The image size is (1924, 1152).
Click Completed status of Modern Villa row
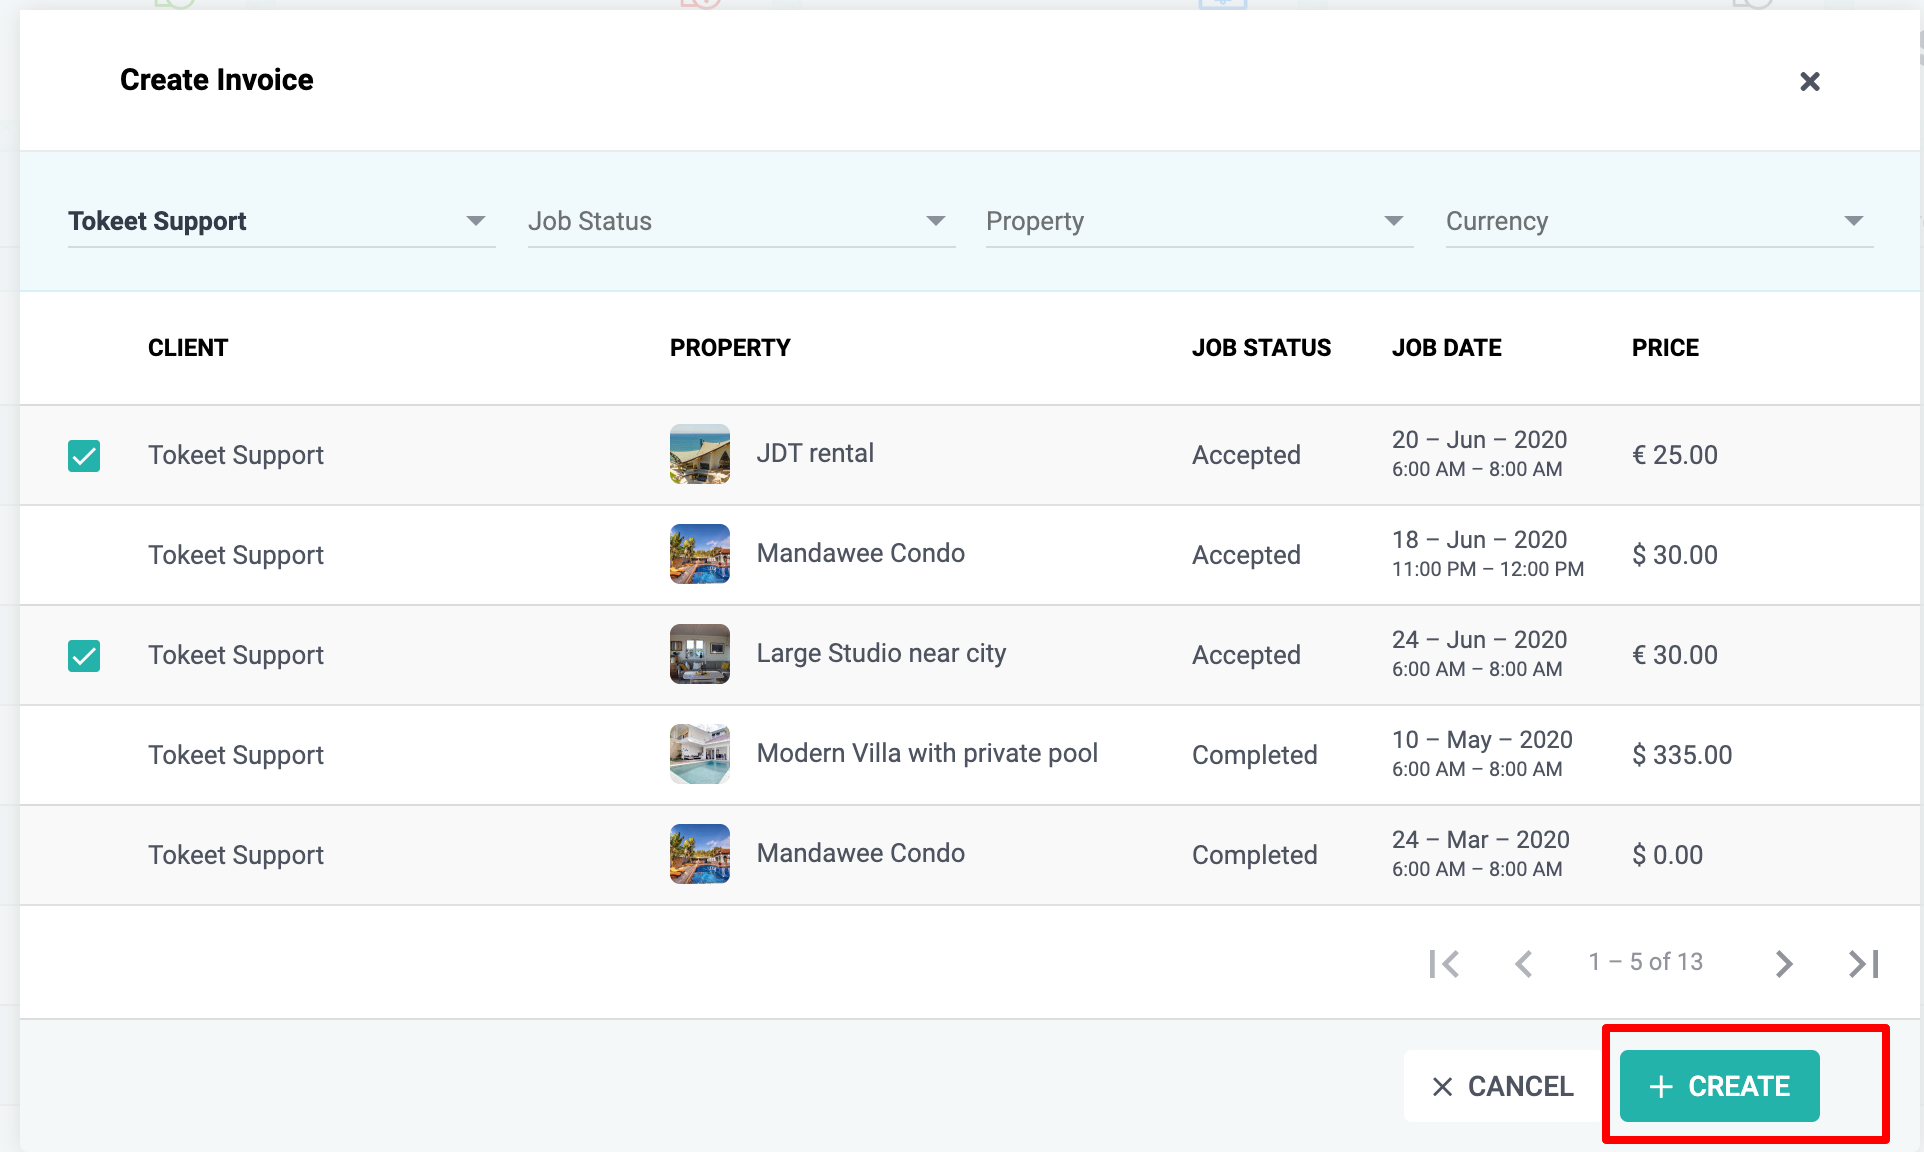coord(1254,755)
